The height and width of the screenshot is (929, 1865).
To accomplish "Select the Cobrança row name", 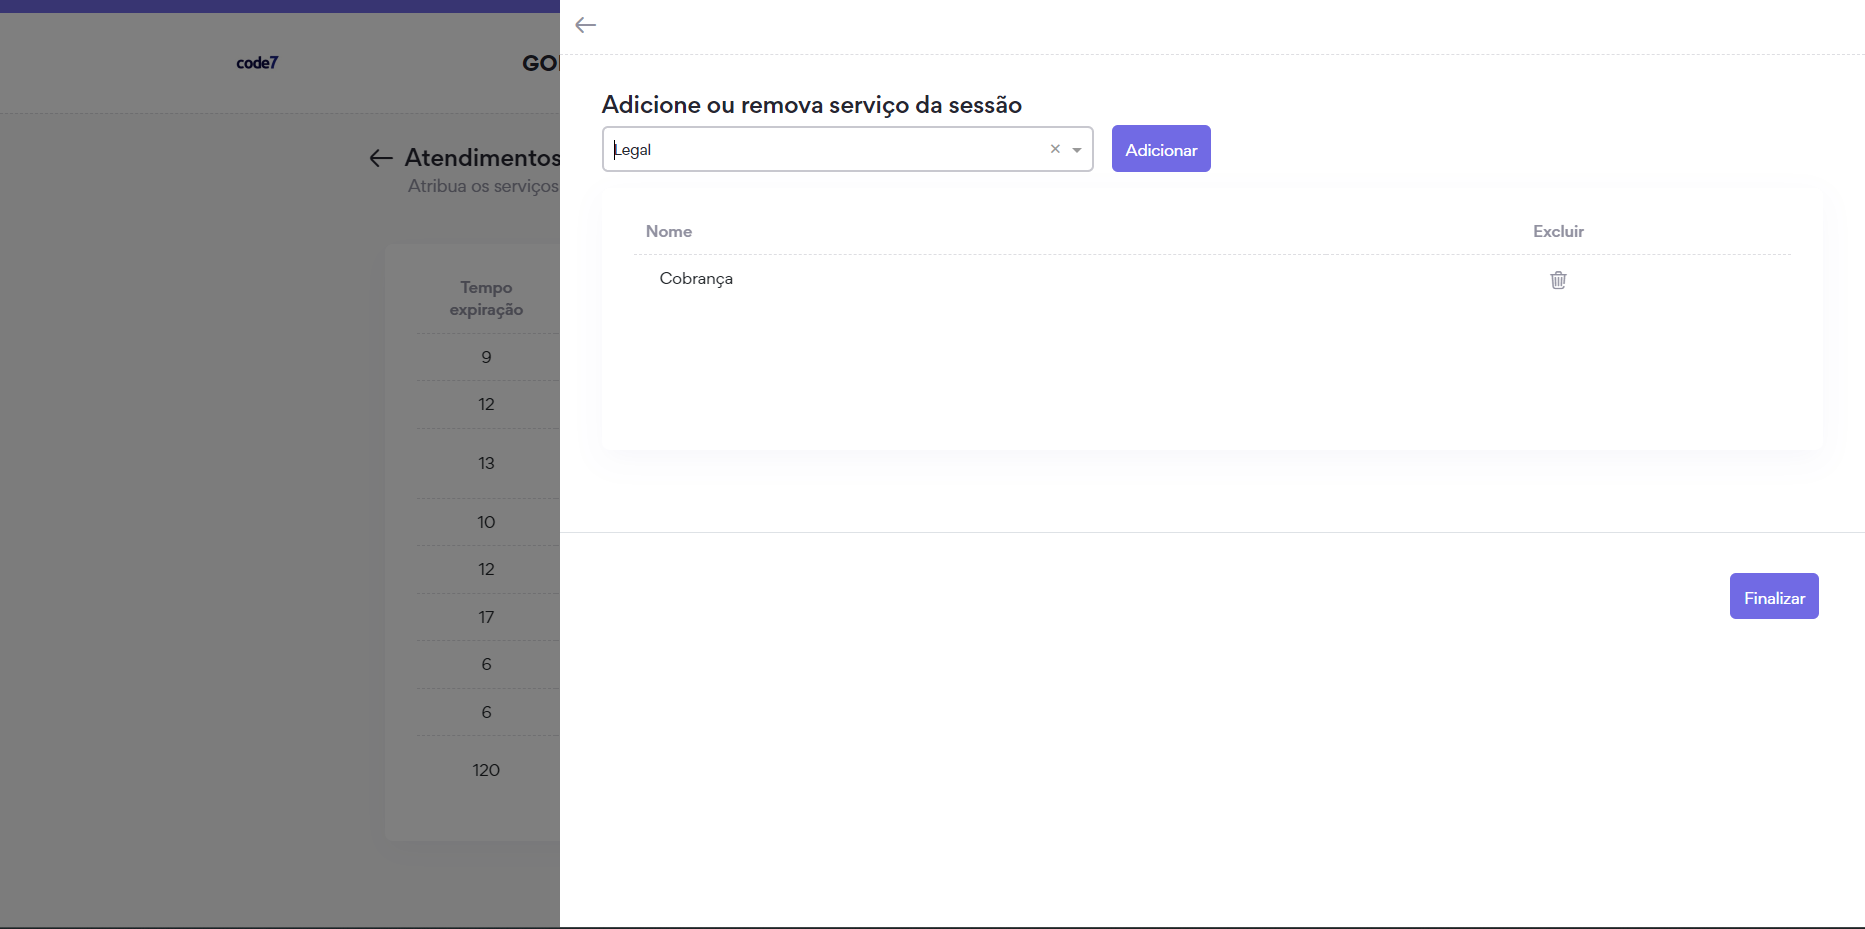I will click(x=696, y=278).
